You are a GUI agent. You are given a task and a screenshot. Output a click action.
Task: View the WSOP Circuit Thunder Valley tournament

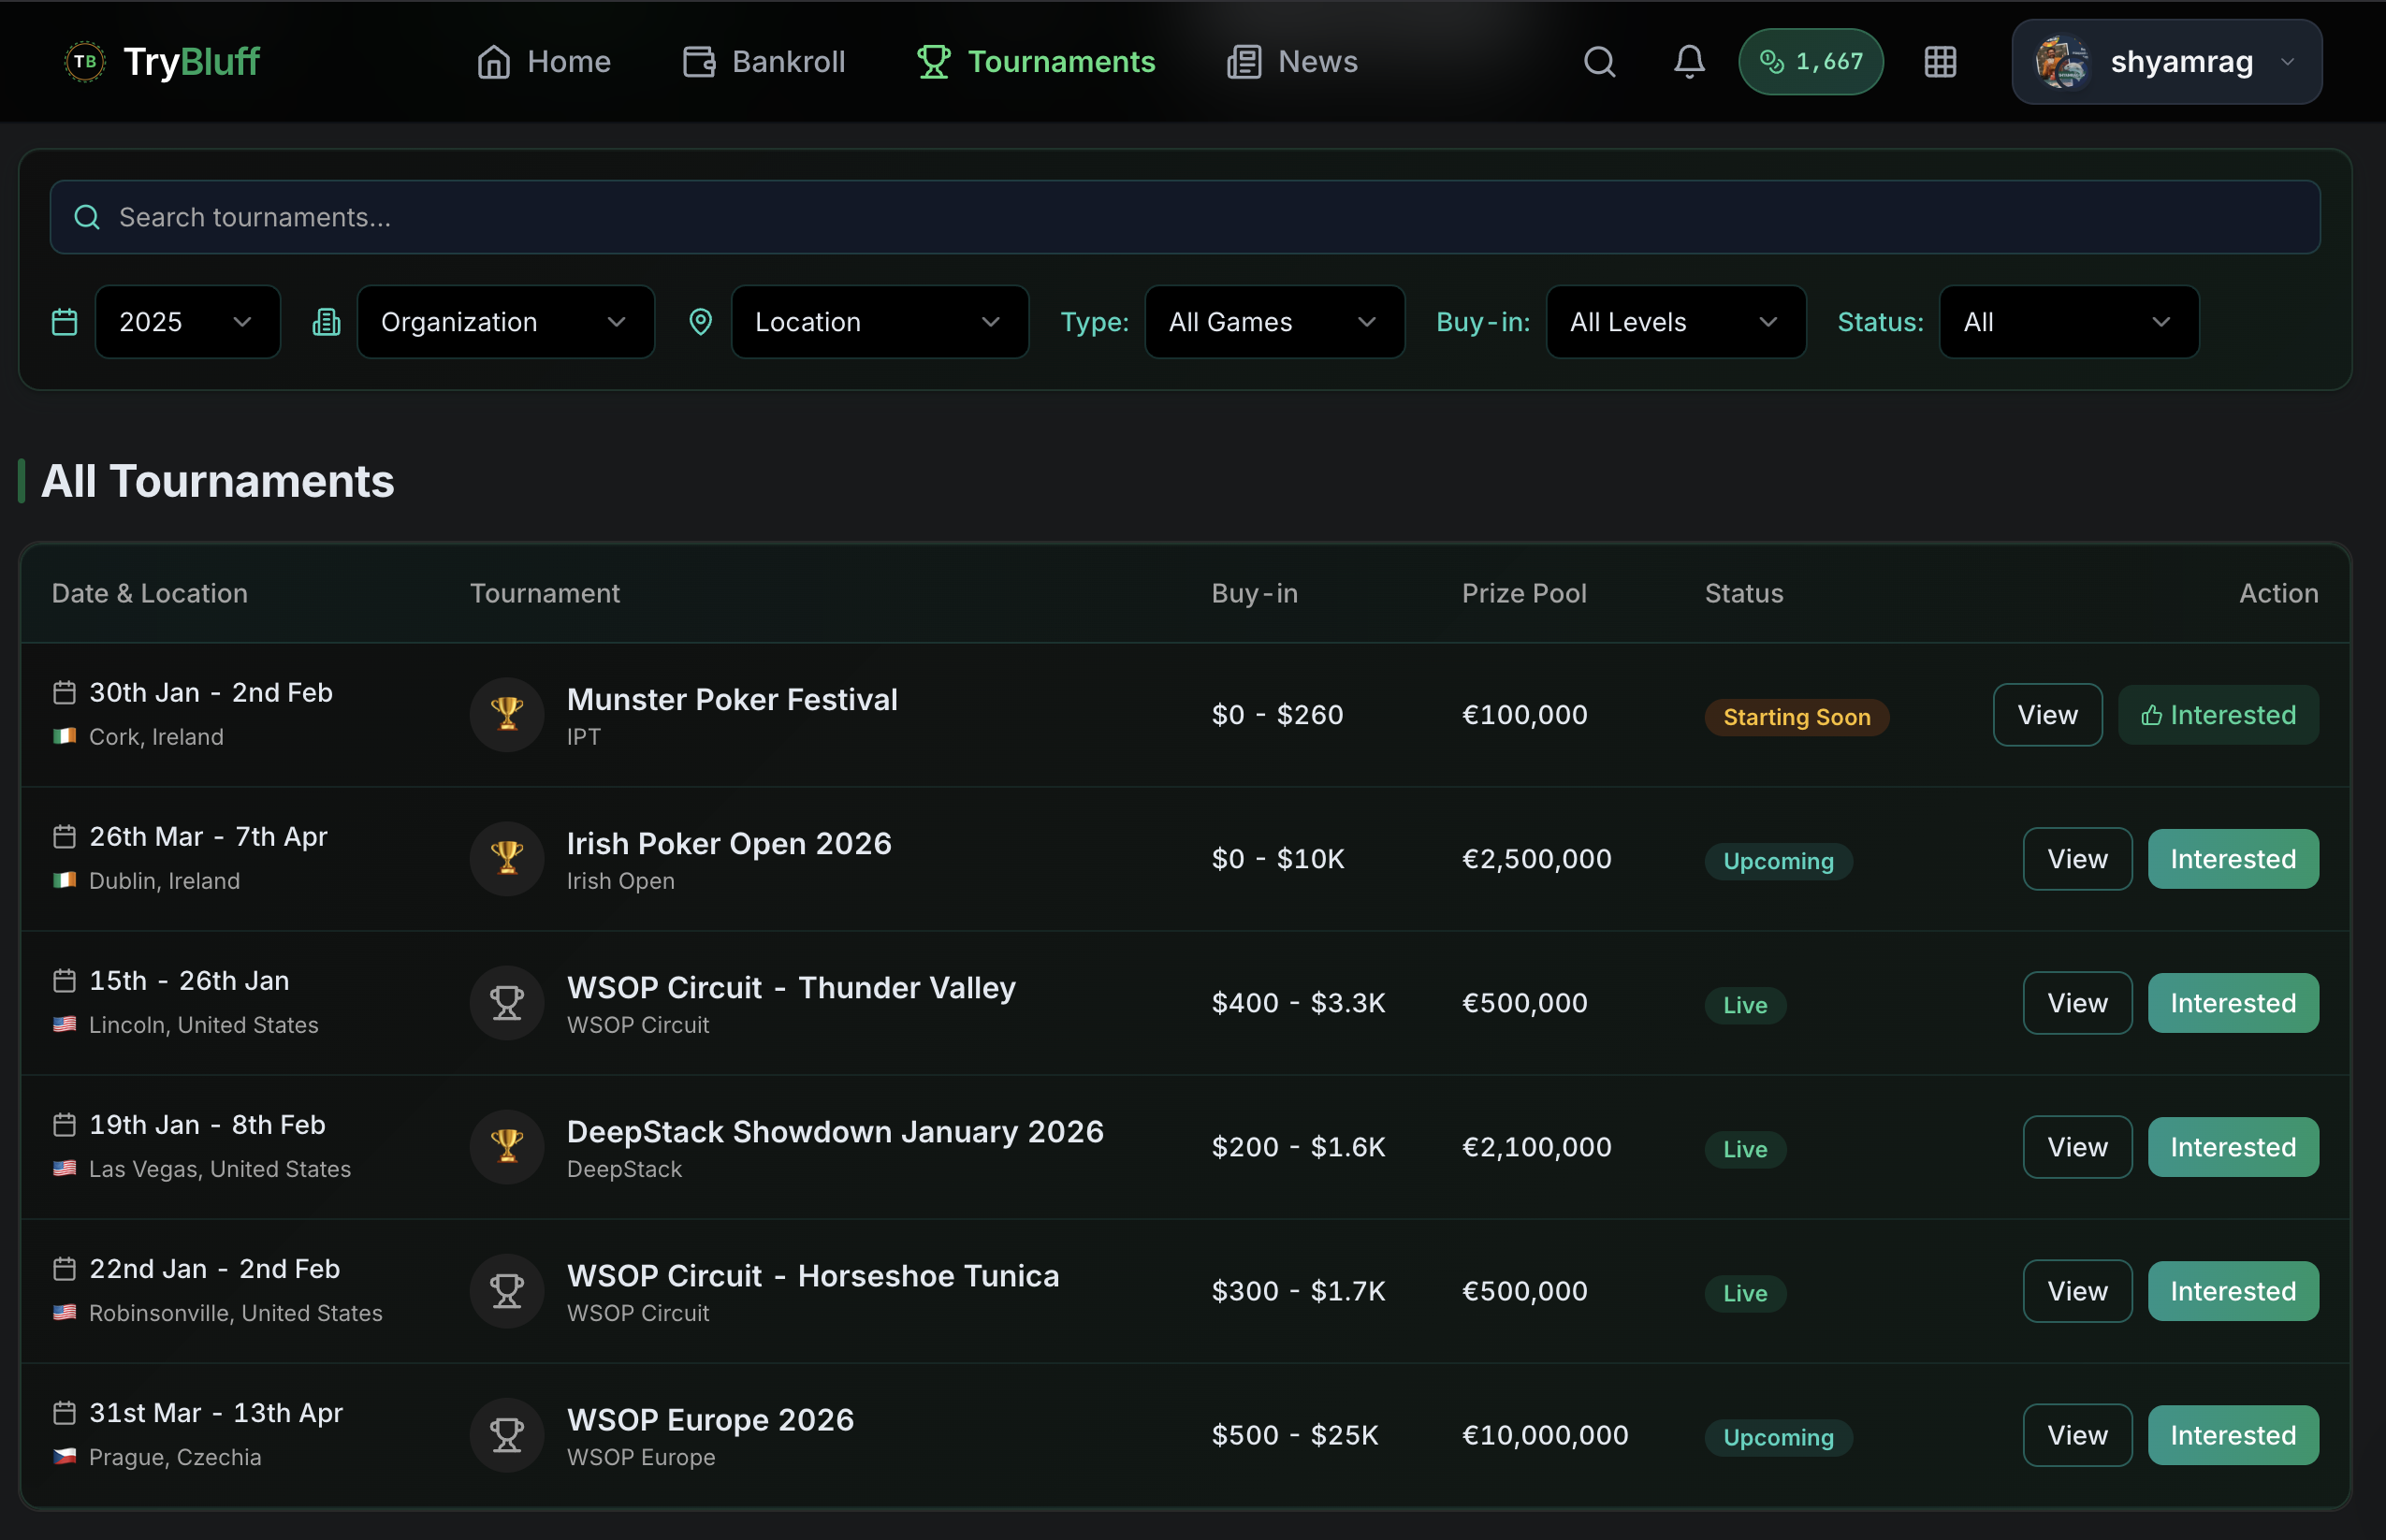pyautogui.click(x=2076, y=1002)
